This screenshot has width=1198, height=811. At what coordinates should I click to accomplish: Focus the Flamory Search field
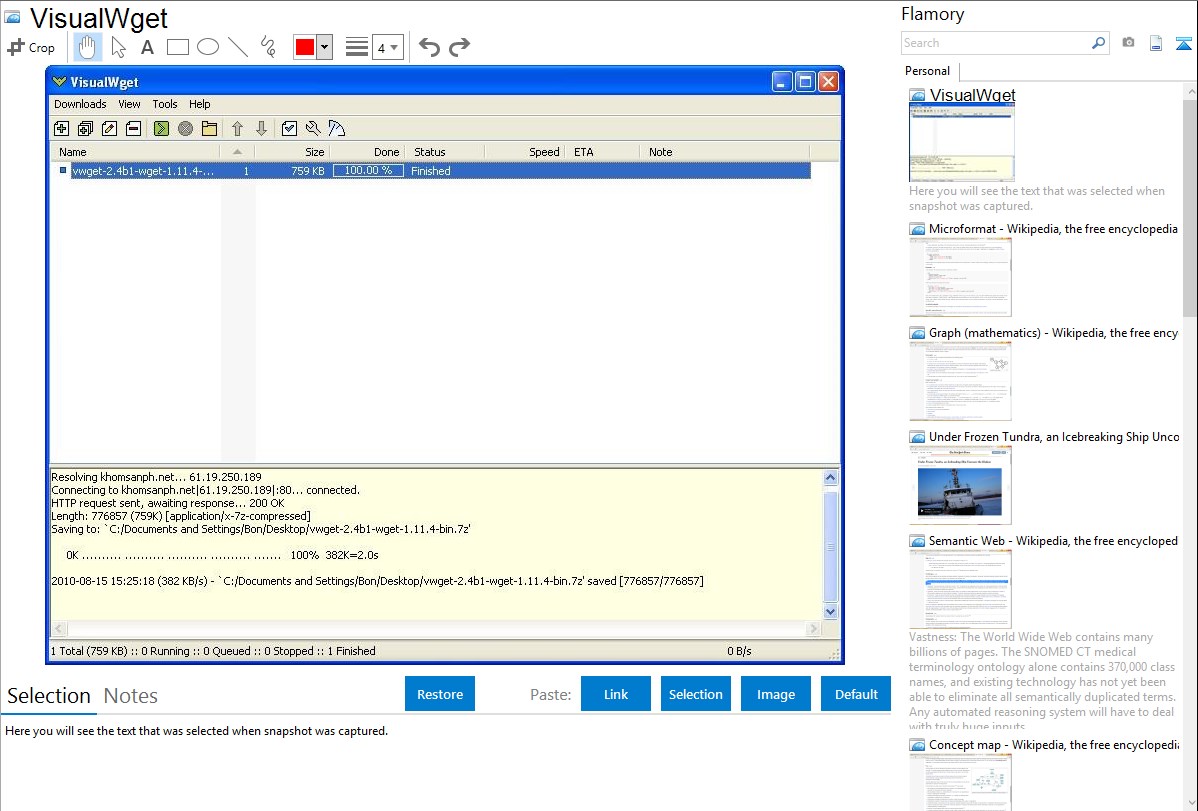[996, 43]
